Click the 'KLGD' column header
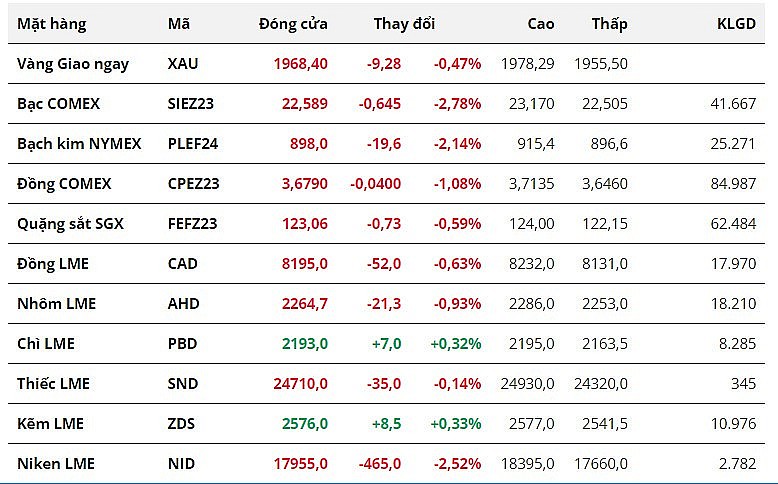The width and height of the screenshot is (778, 484). tap(737, 24)
